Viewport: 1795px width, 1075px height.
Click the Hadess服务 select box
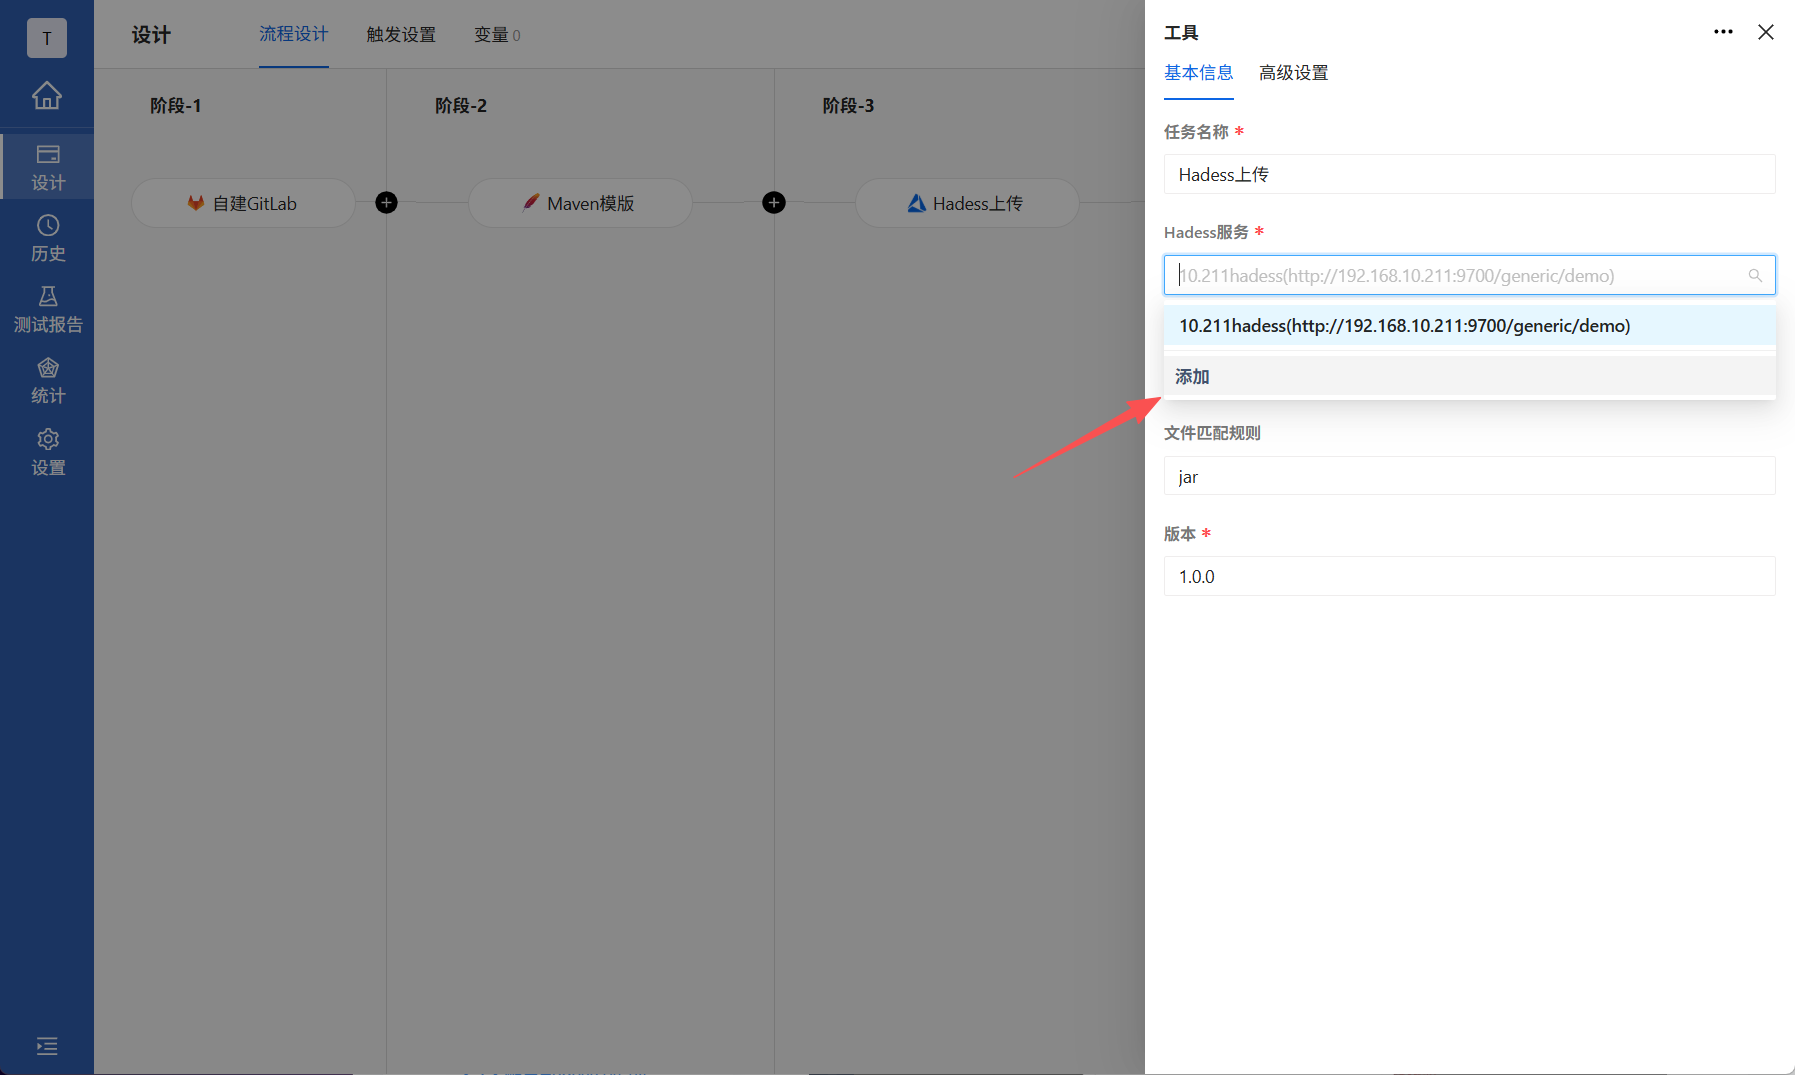(x=1469, y=275)
